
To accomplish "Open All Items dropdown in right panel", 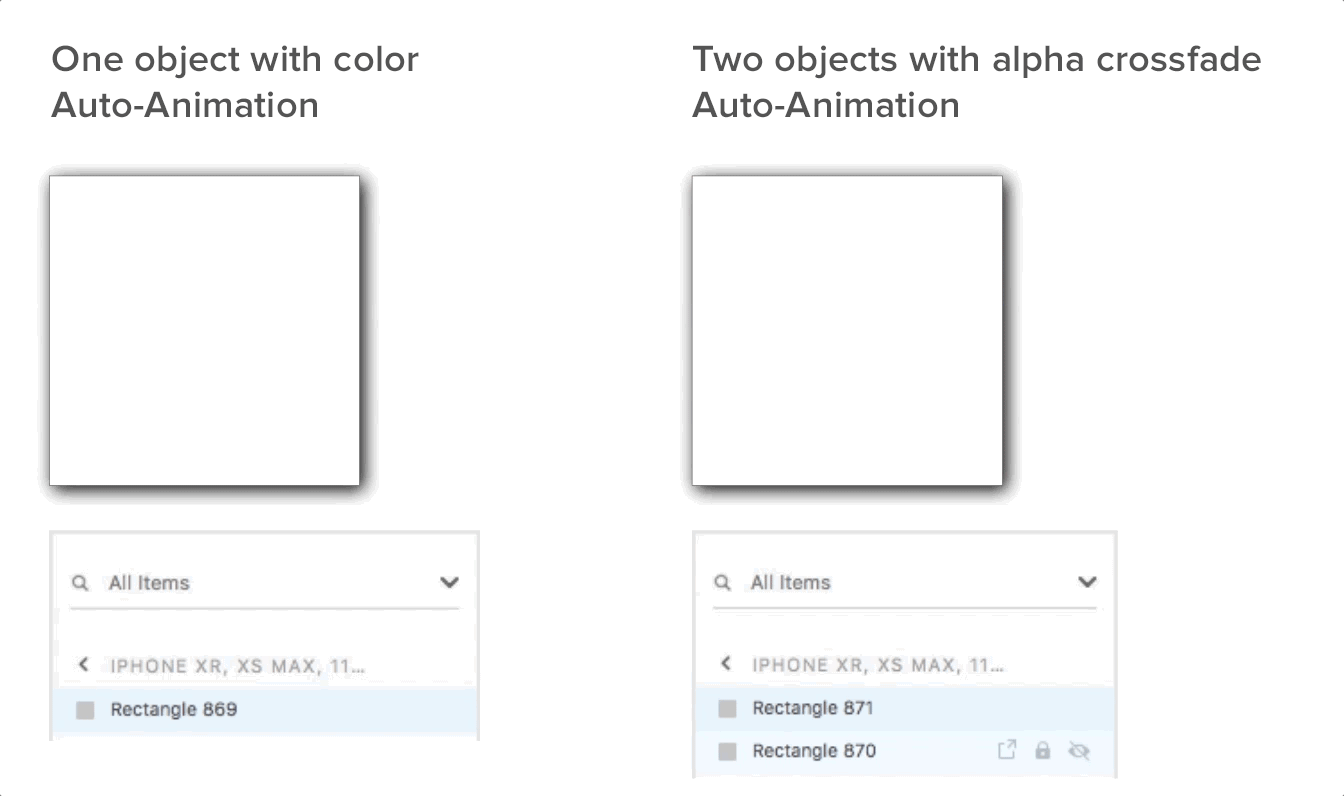I will pyautogui.click(x=1087, y=582).
